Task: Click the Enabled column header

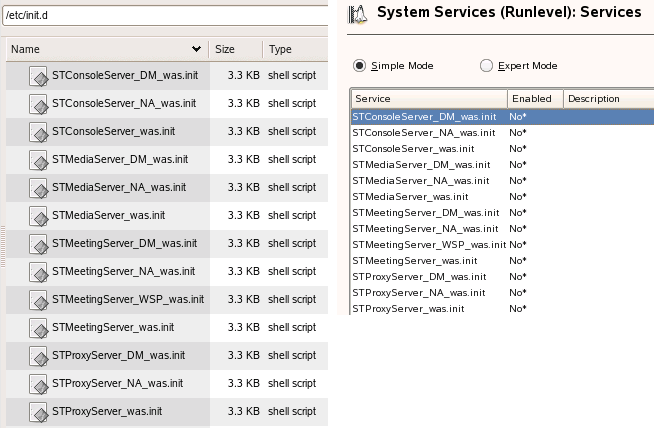Action: [x=534, y=99]
